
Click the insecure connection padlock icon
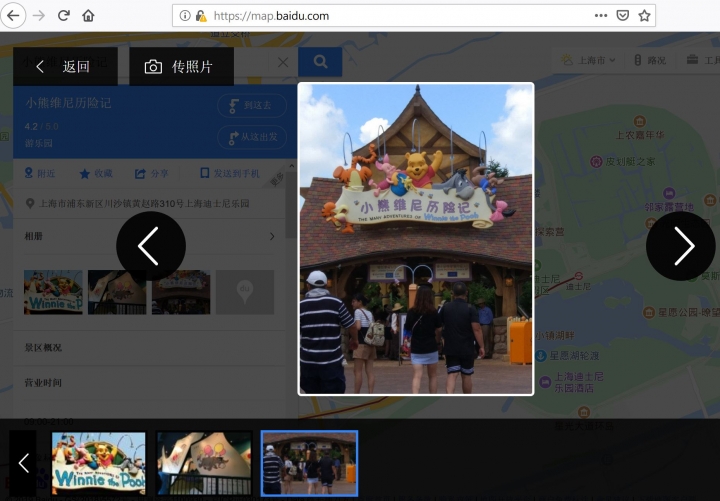201,16
